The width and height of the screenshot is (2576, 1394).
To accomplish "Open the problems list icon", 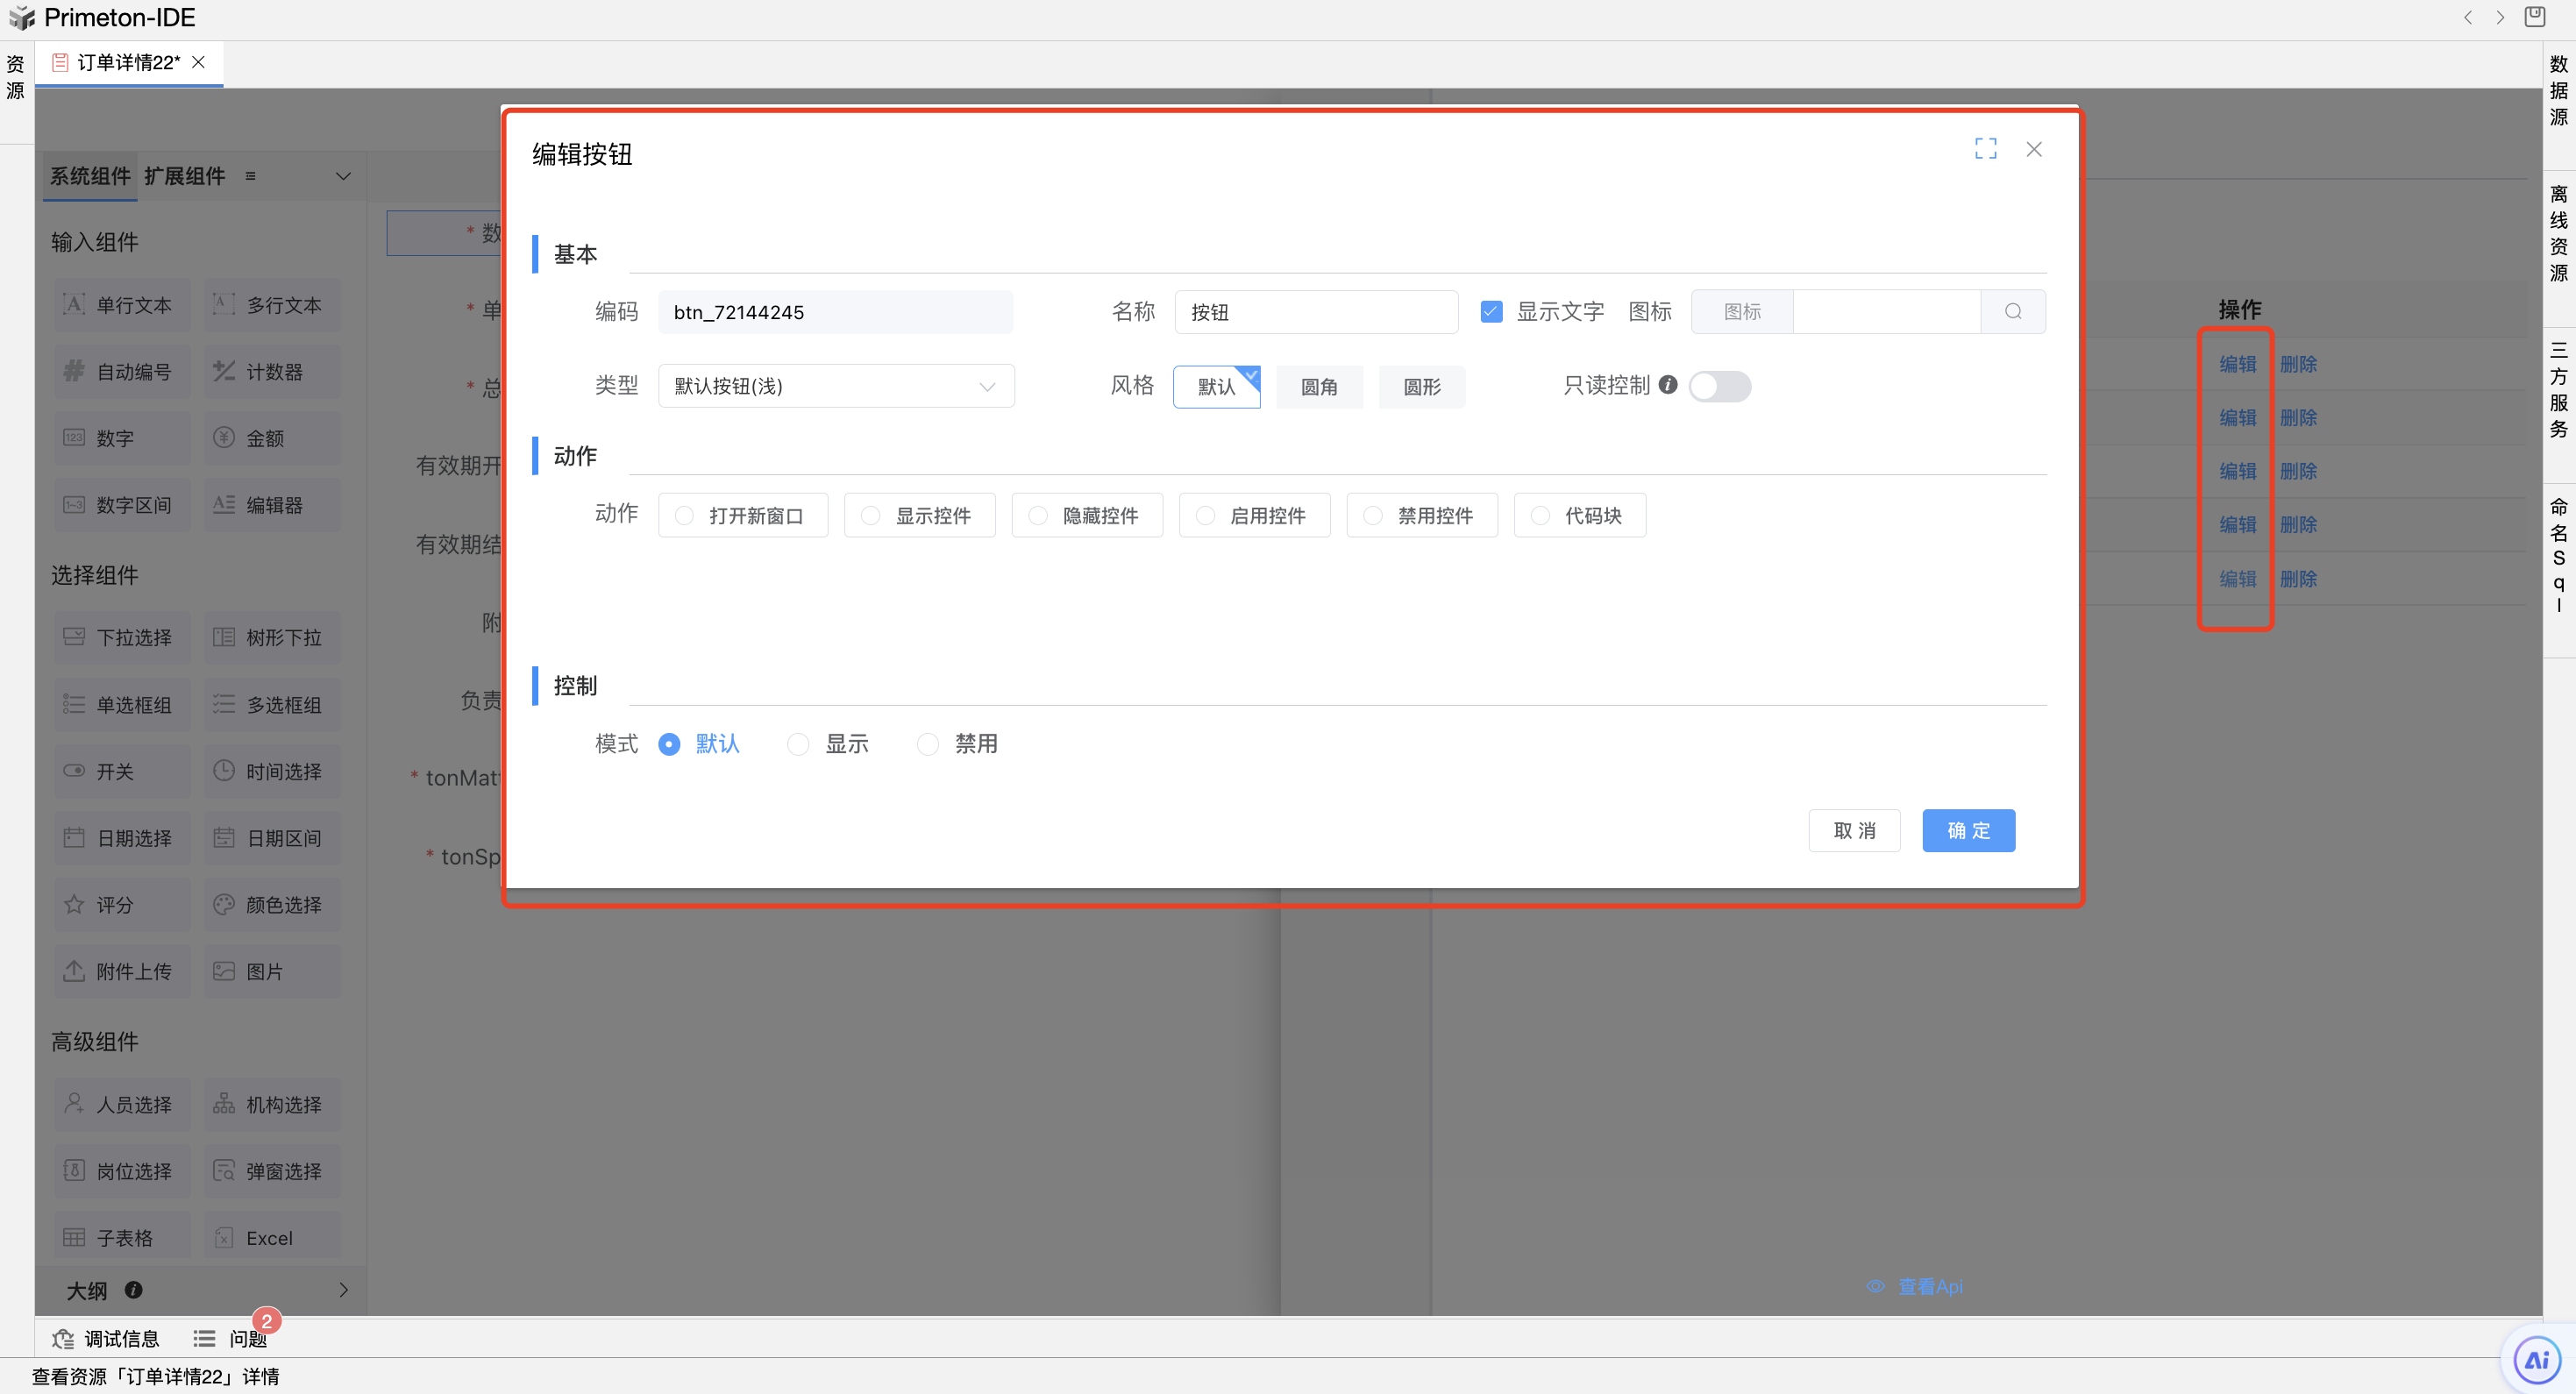I will [204, 1339].
